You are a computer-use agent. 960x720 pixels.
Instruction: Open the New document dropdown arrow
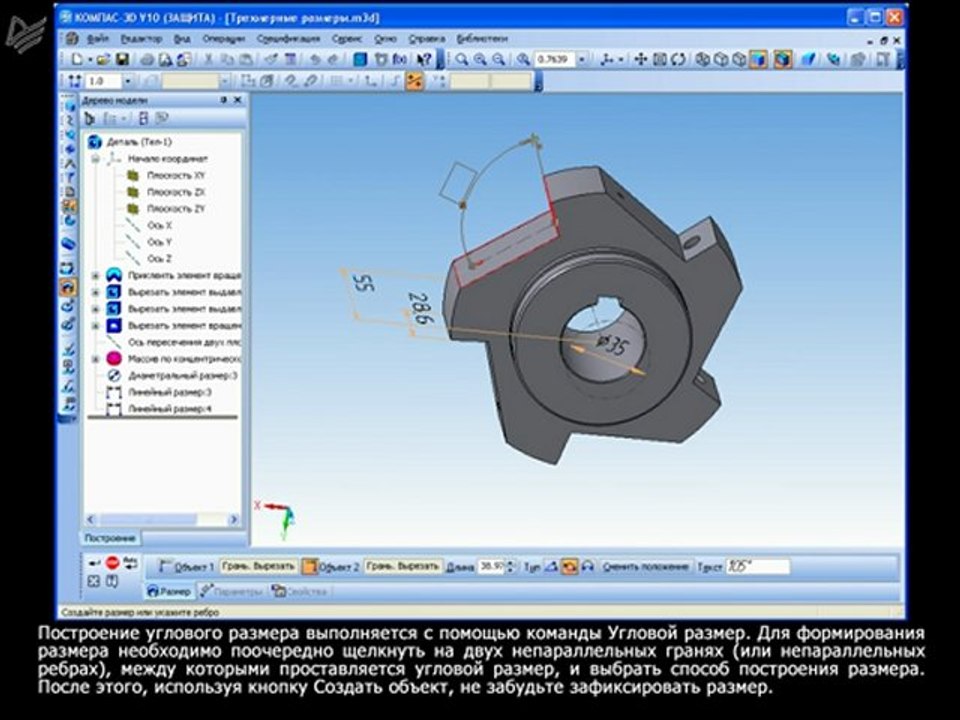coord(89,60)
